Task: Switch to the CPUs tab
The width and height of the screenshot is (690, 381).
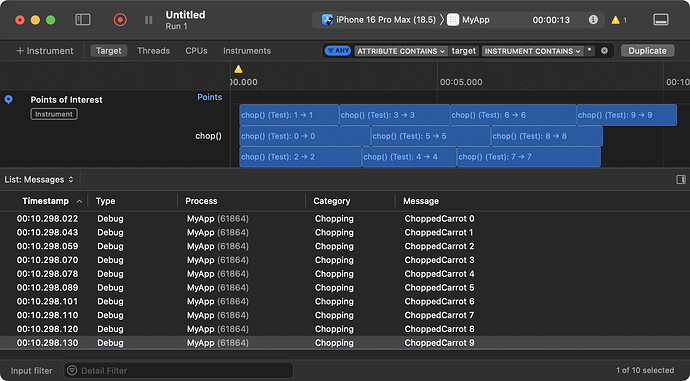Action: click(x=196, y=51)
